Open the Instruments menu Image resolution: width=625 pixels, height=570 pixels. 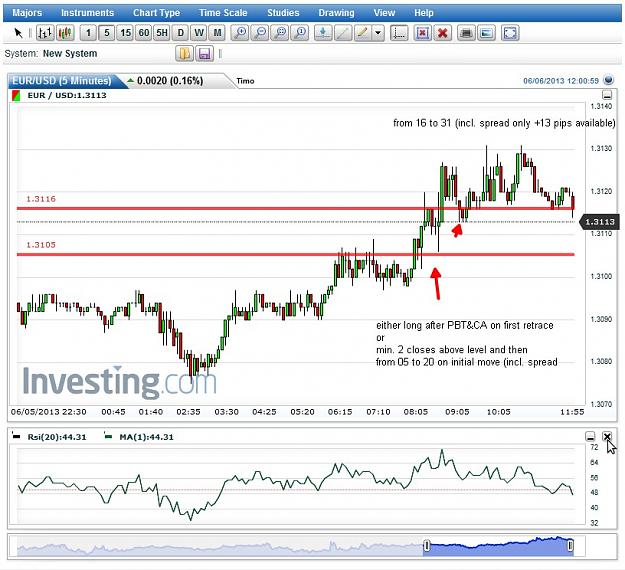click(87, 13)
